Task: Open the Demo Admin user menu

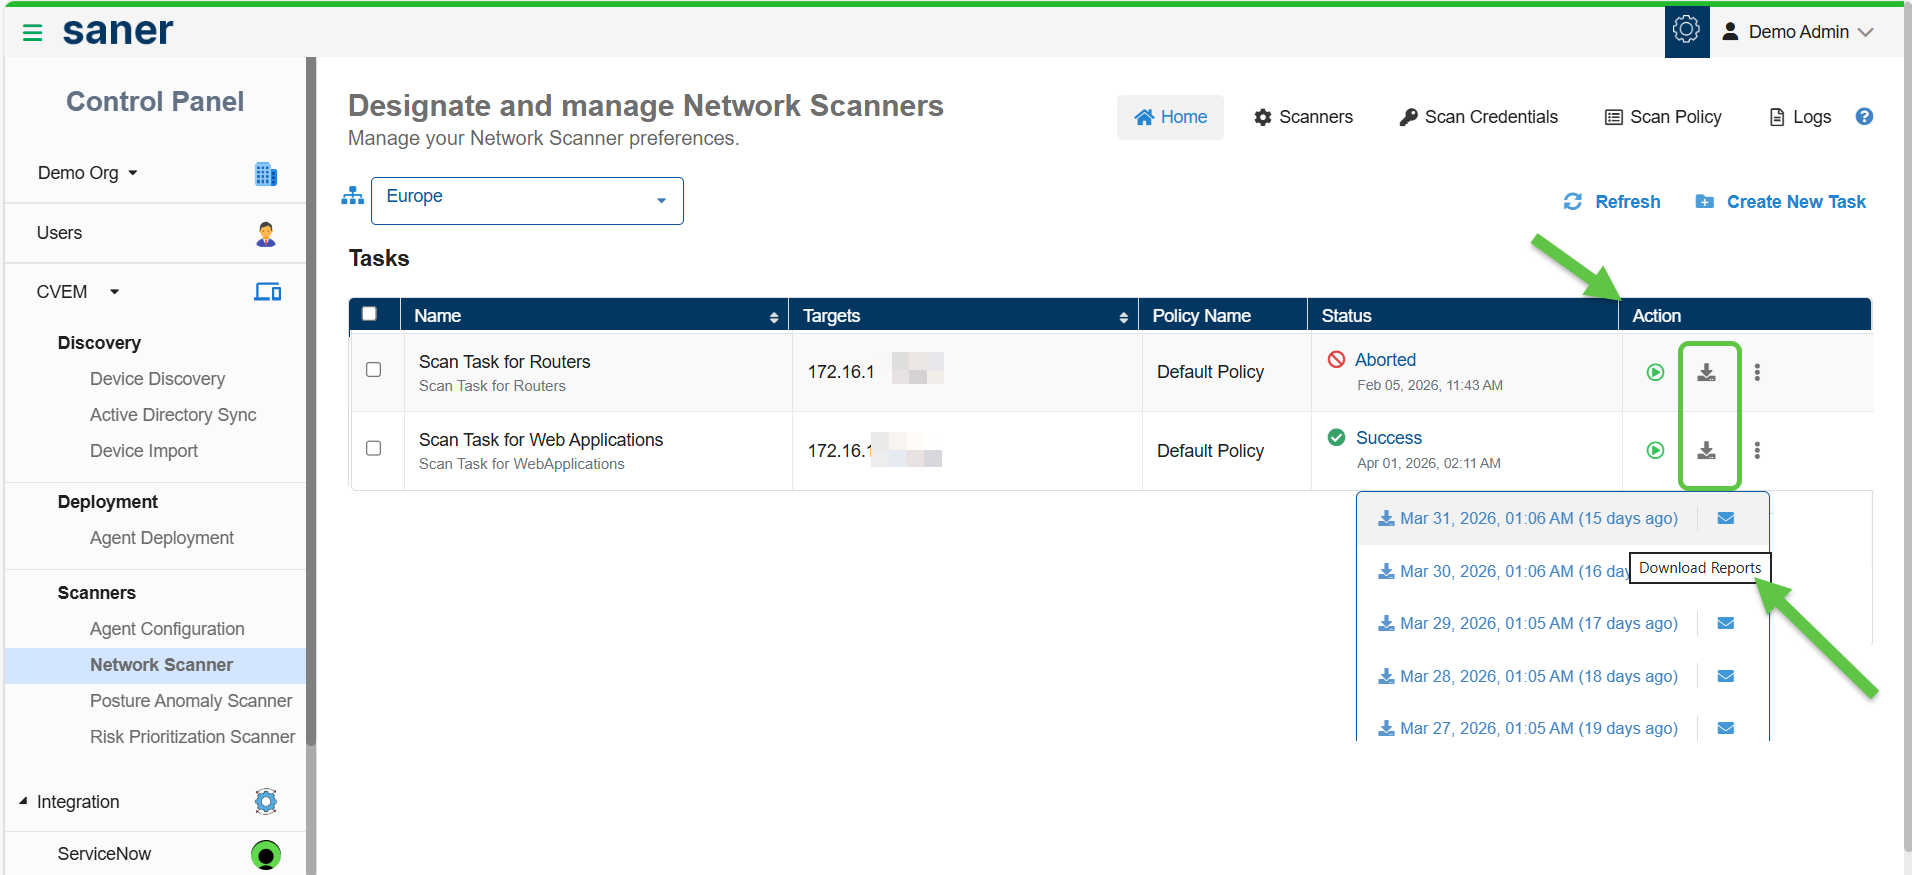Action: 1798,32
